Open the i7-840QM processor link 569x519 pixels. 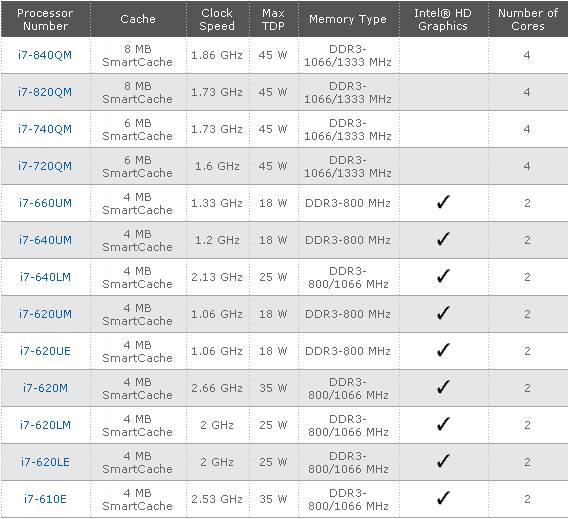click(x=45, y=55)
